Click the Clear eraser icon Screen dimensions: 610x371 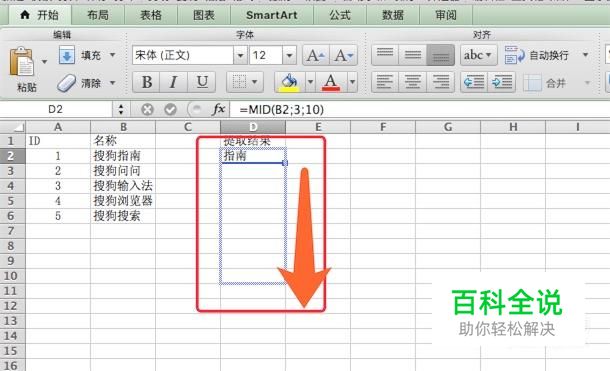[67, 83]
